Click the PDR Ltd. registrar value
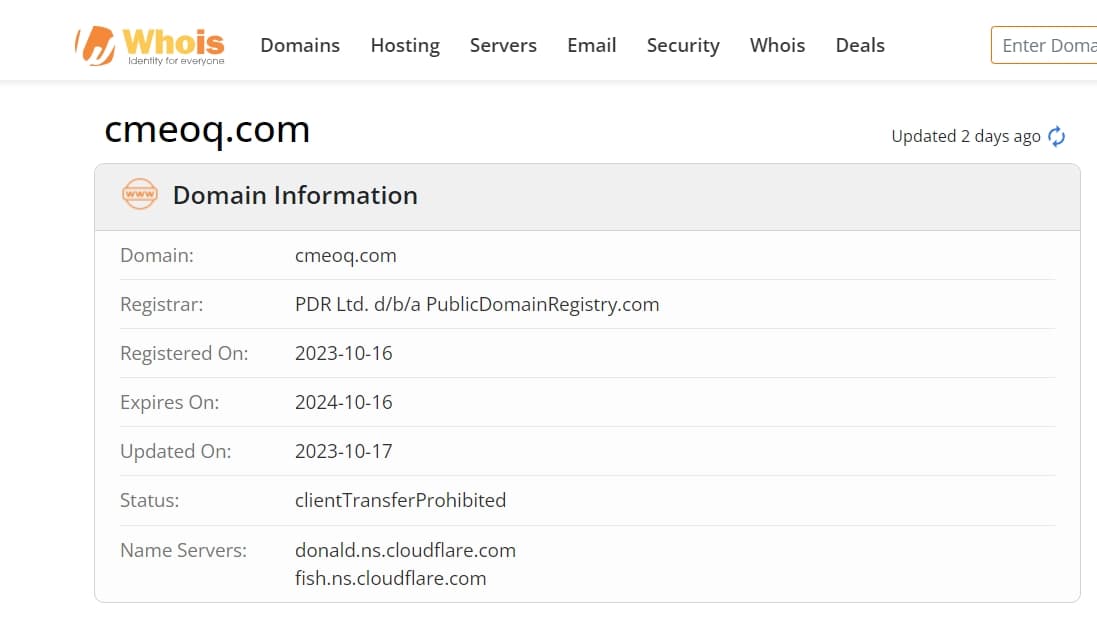1097x618 pixels. click(x=477, y=304)
